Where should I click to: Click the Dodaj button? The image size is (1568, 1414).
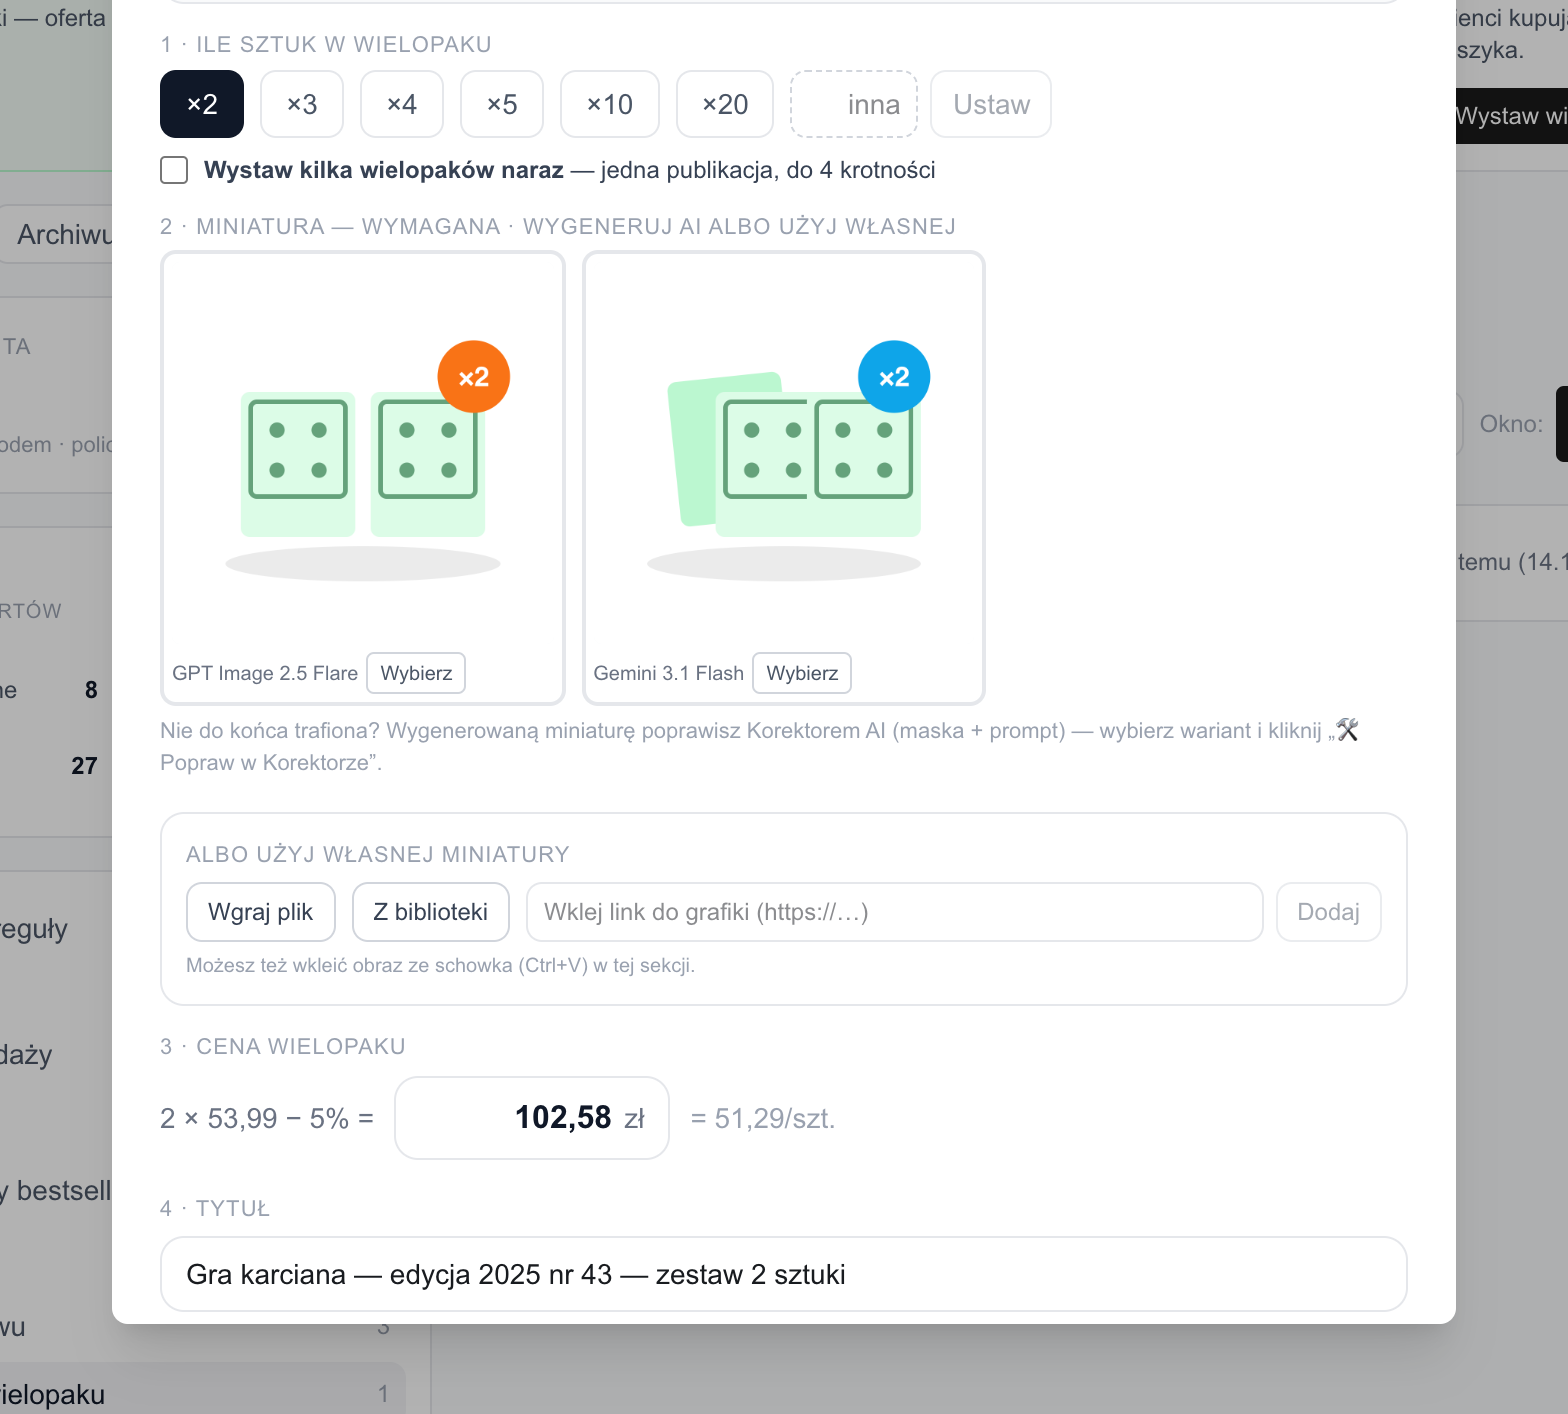(1329, 912)
